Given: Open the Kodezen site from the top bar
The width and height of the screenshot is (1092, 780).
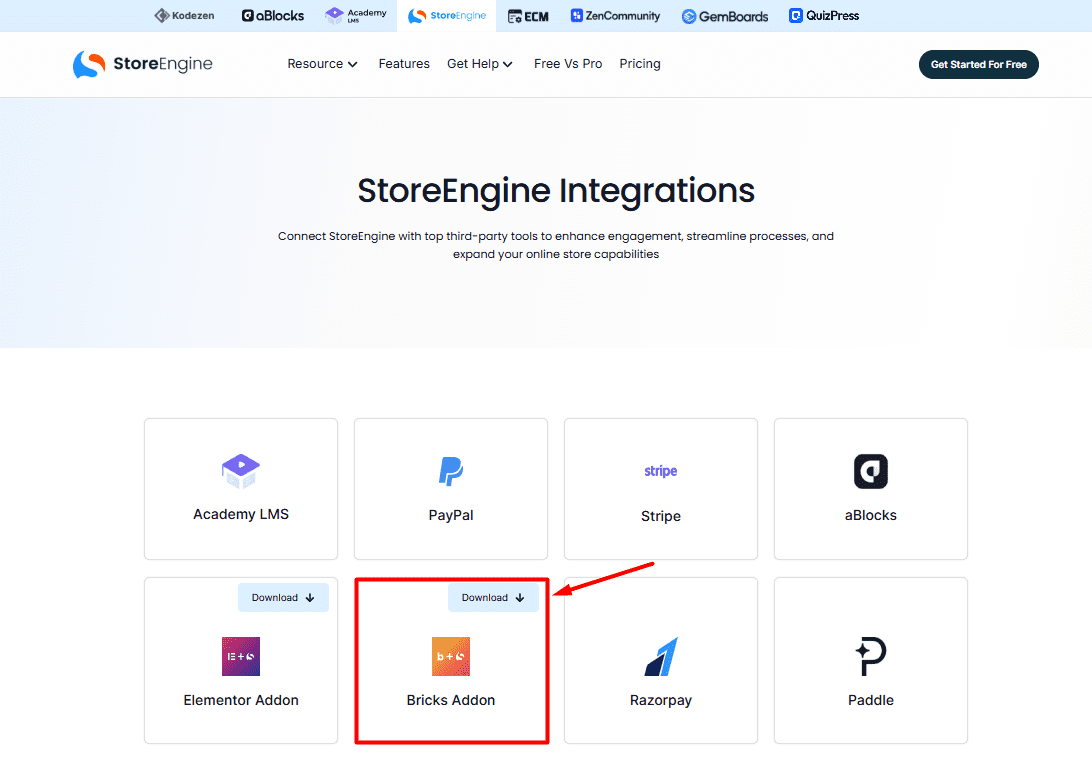Looking at the screenshot, I should pyautogui.click(x=184, y=15).
